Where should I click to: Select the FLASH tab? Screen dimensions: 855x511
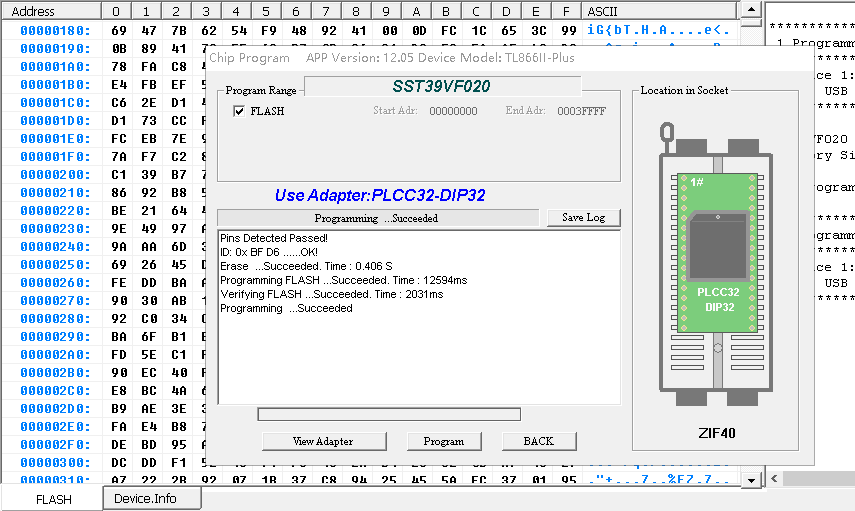[x=54, y=498]
